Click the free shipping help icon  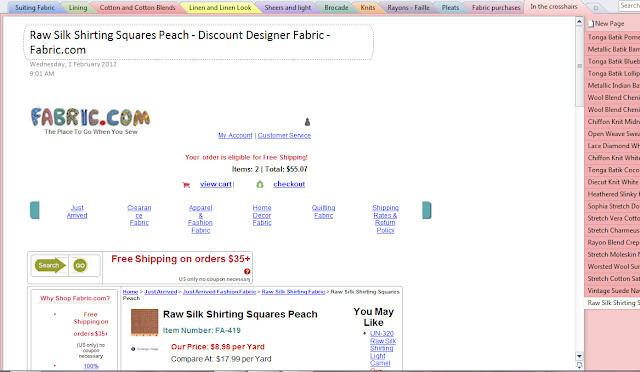247,272
